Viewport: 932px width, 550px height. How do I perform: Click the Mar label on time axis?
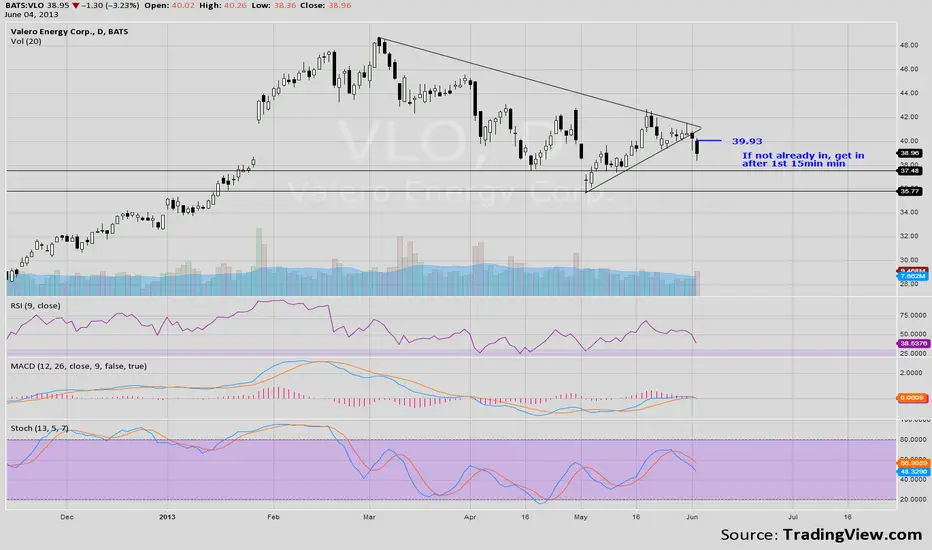click(x=369, y=517)
